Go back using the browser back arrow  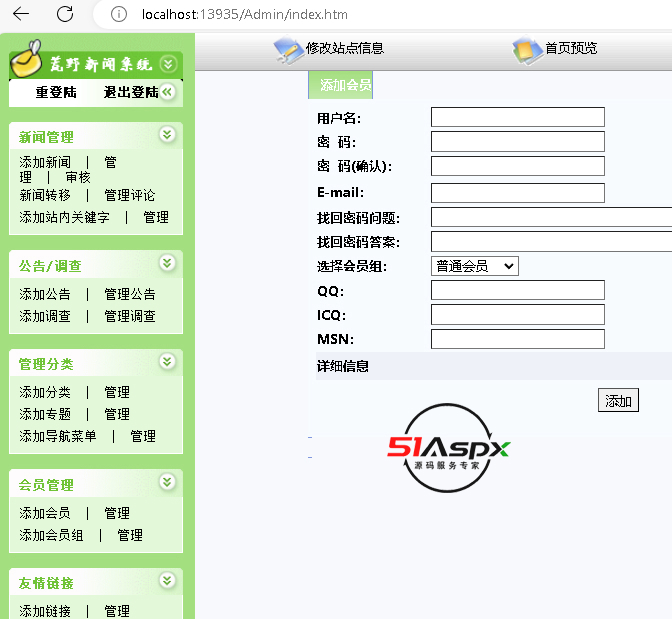[x=21, y=14]
